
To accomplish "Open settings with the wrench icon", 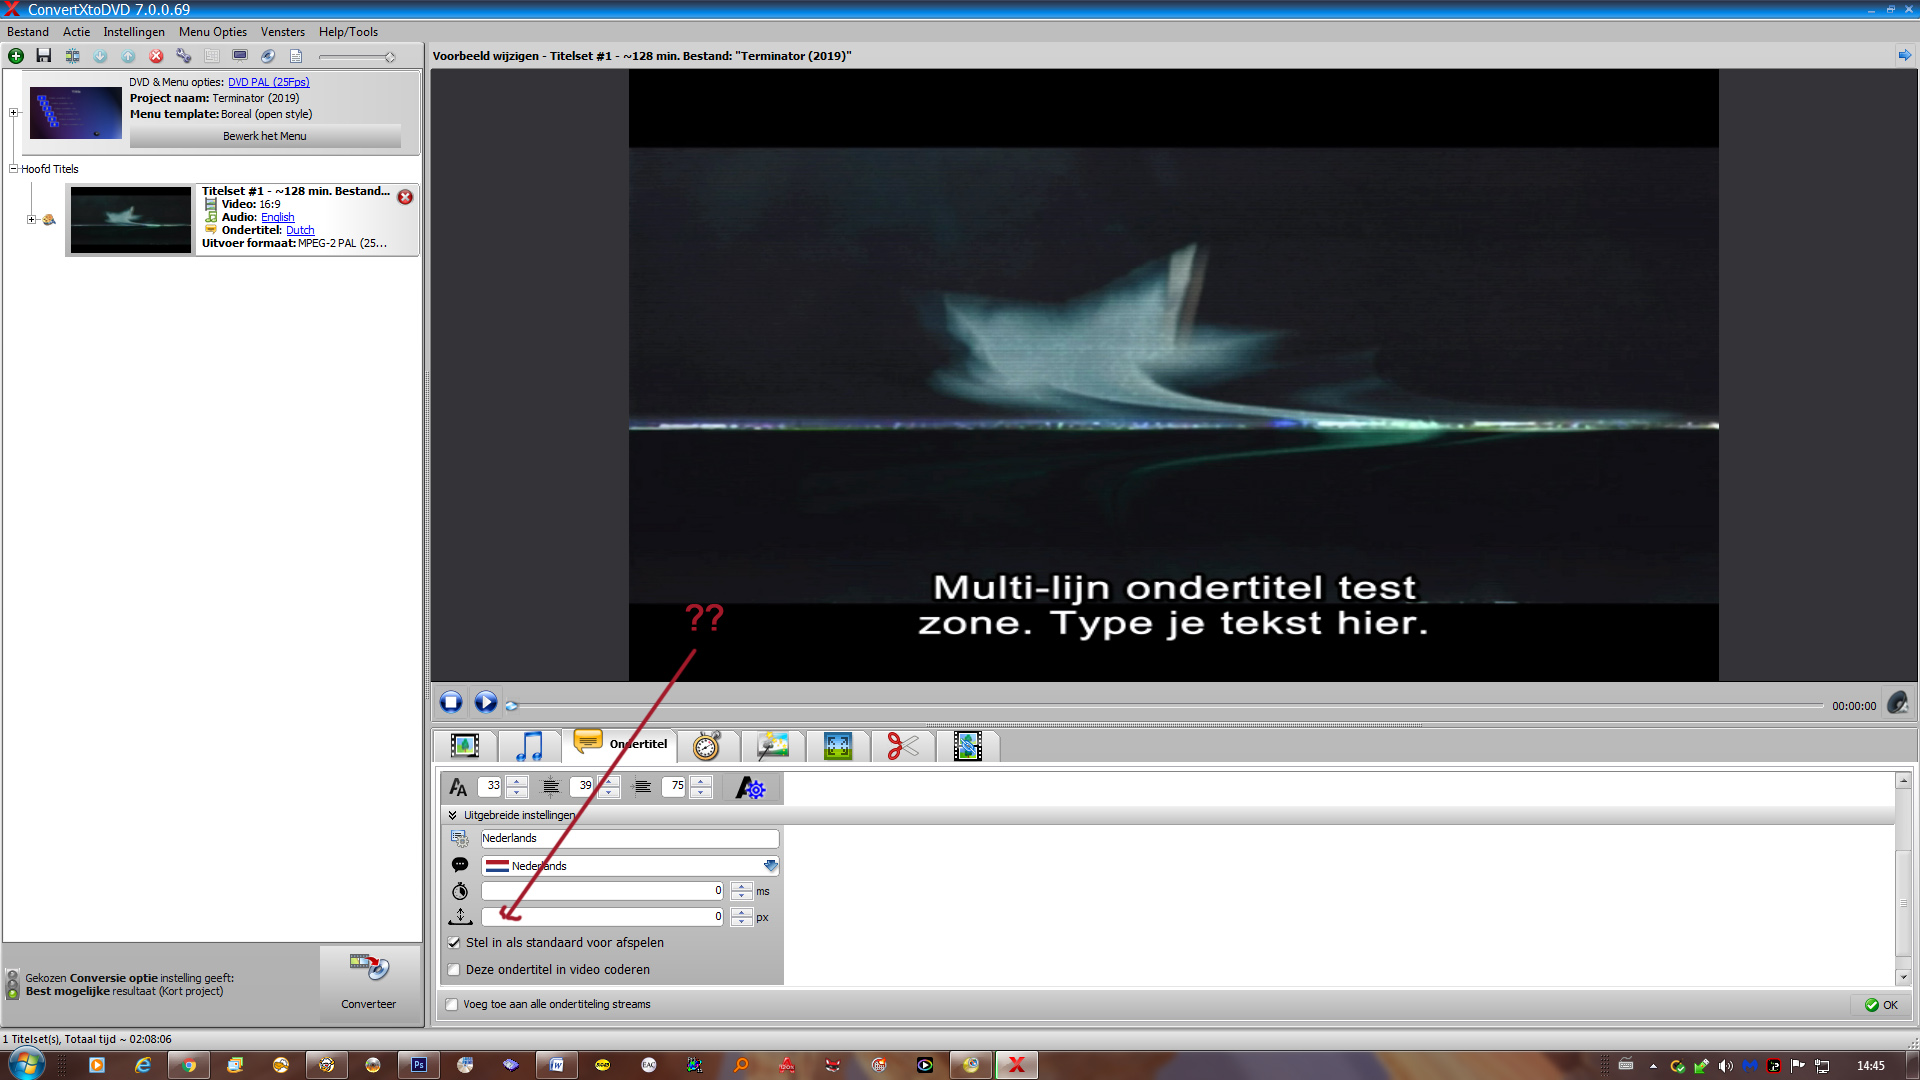I will click(x=184, y=56).
